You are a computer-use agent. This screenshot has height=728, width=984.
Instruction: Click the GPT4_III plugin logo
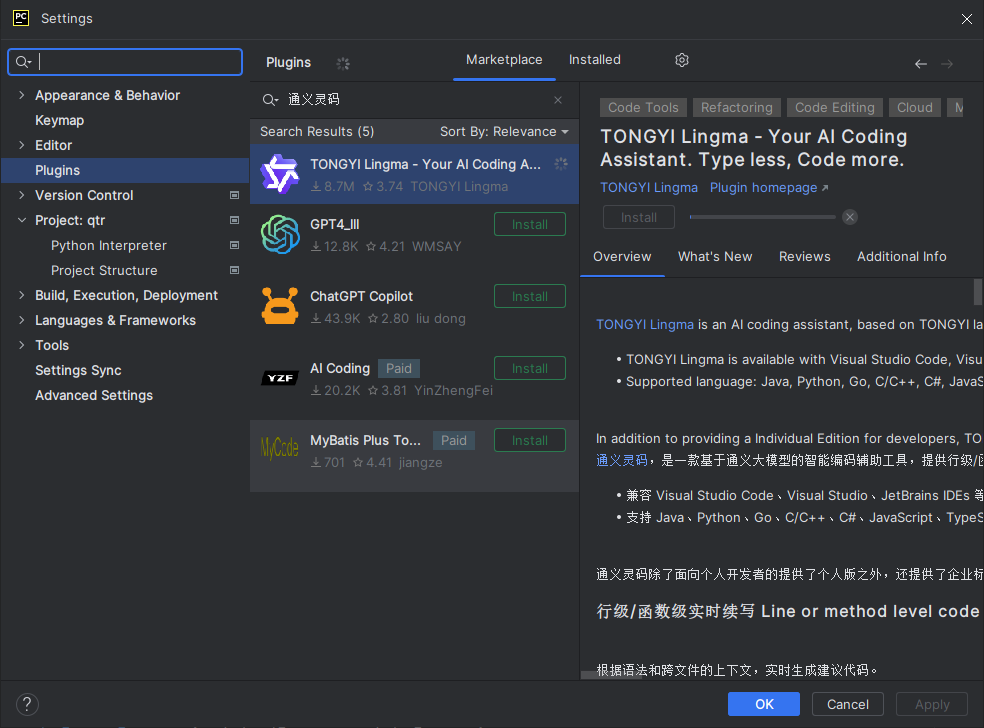tap(280, 234)
